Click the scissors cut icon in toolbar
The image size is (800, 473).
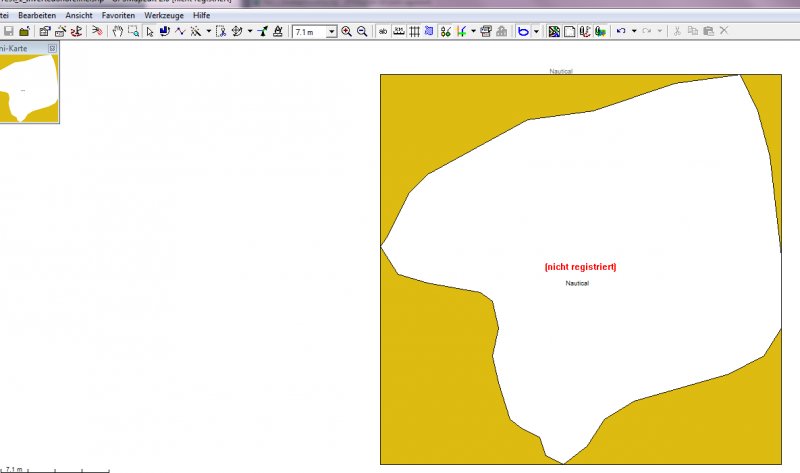click(677, 32)
